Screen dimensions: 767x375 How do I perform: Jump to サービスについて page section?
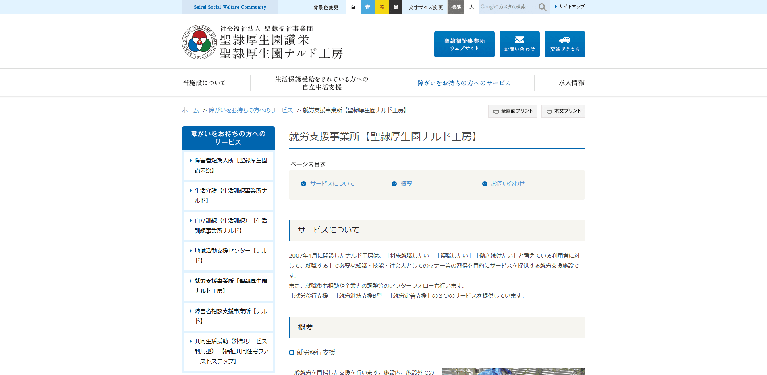[332, 184]
